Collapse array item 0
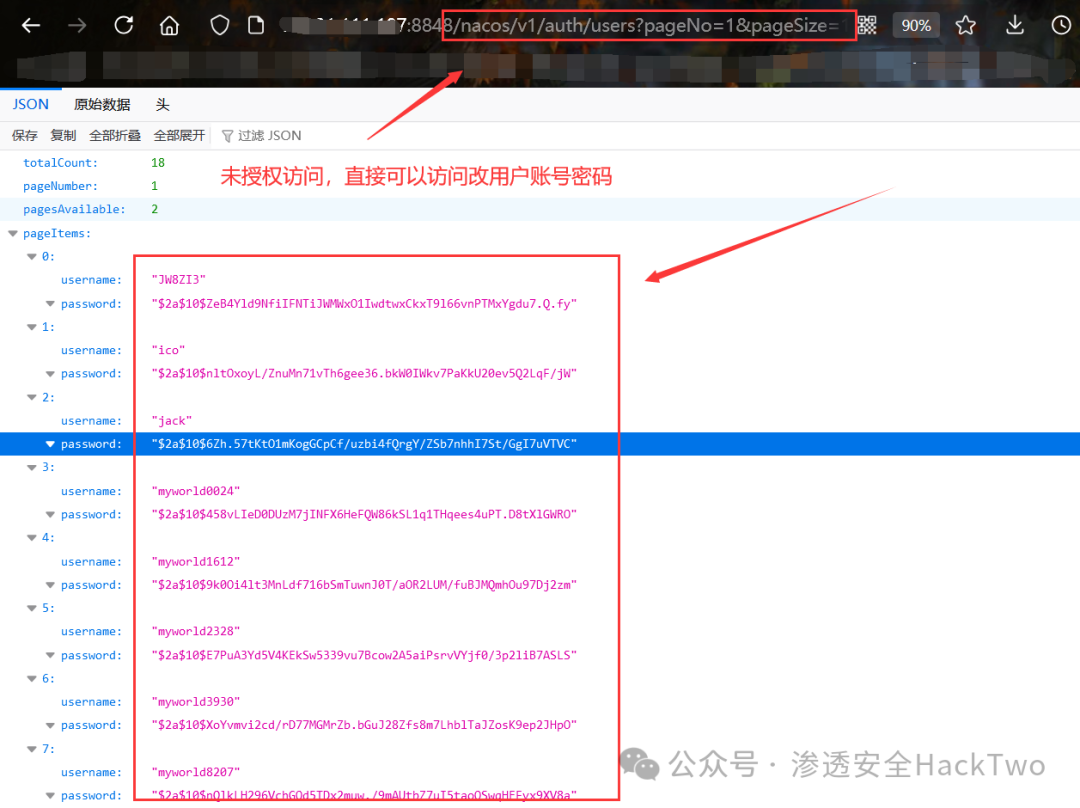 pos(32,257)
